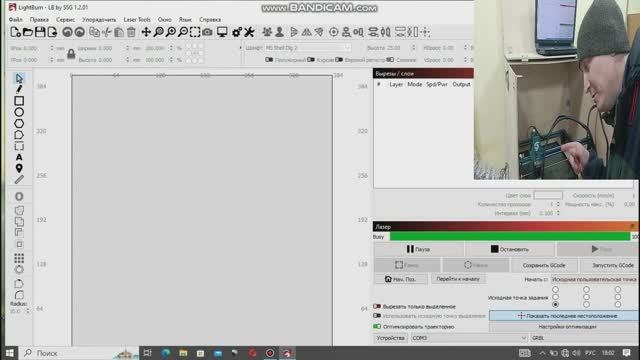Click 'Сохранить GCode' button
The width and height of the screenshot is (640, 360).
[544, 265]
